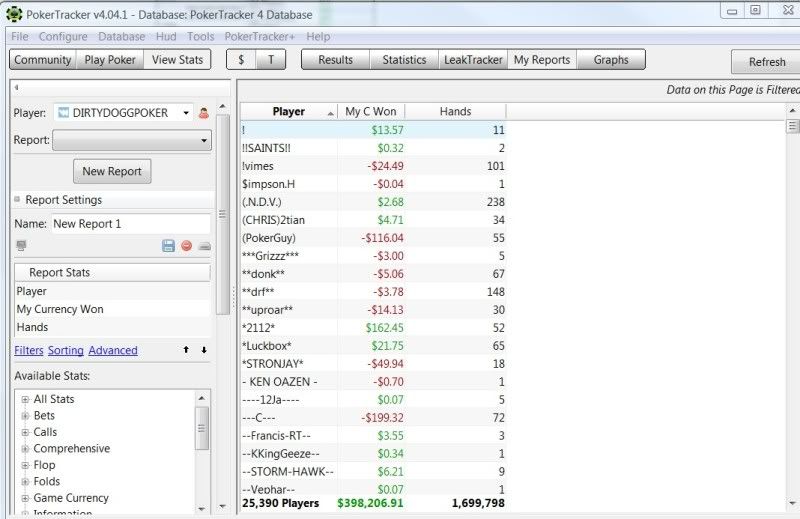Select the --STORM-HAWK-- player row
The height and width of the screenshot is (519, 800).
click(373, 472)
